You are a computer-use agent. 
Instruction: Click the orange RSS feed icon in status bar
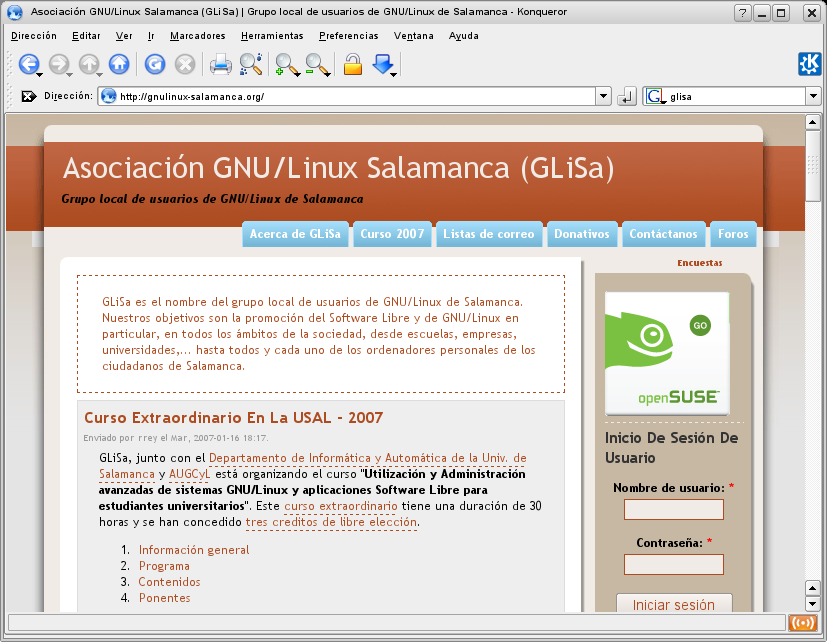pyautogui.click(x=802, y=623)
